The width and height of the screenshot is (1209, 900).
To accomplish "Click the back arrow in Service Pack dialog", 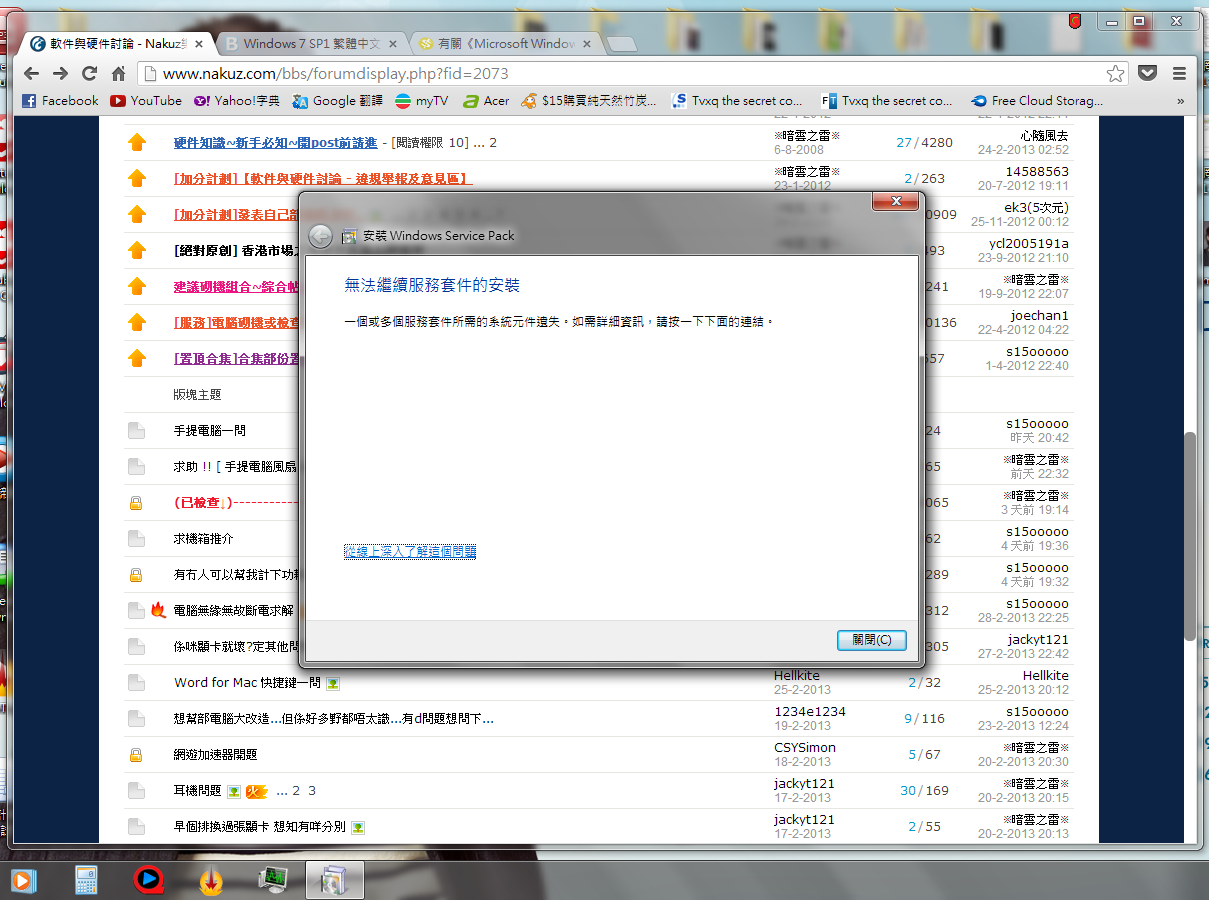I will [320, 236].
